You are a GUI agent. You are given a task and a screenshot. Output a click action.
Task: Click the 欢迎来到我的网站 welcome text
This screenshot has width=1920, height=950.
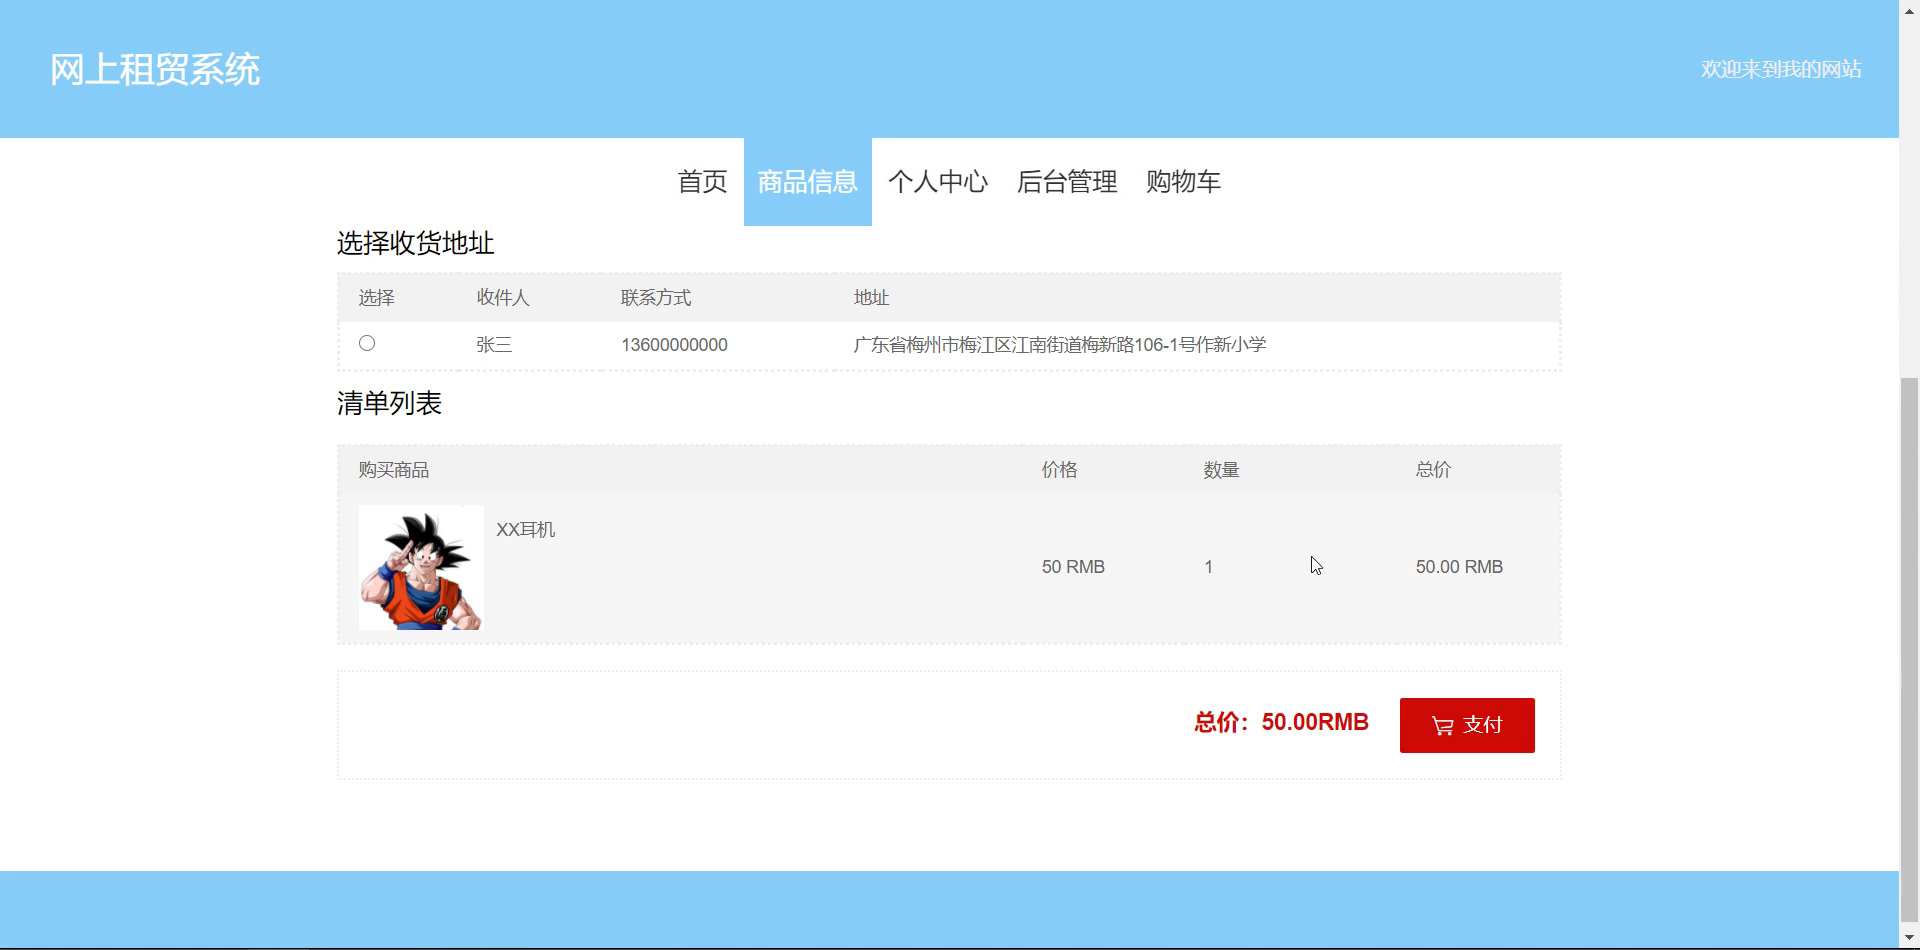click(x=1781, y=69)
